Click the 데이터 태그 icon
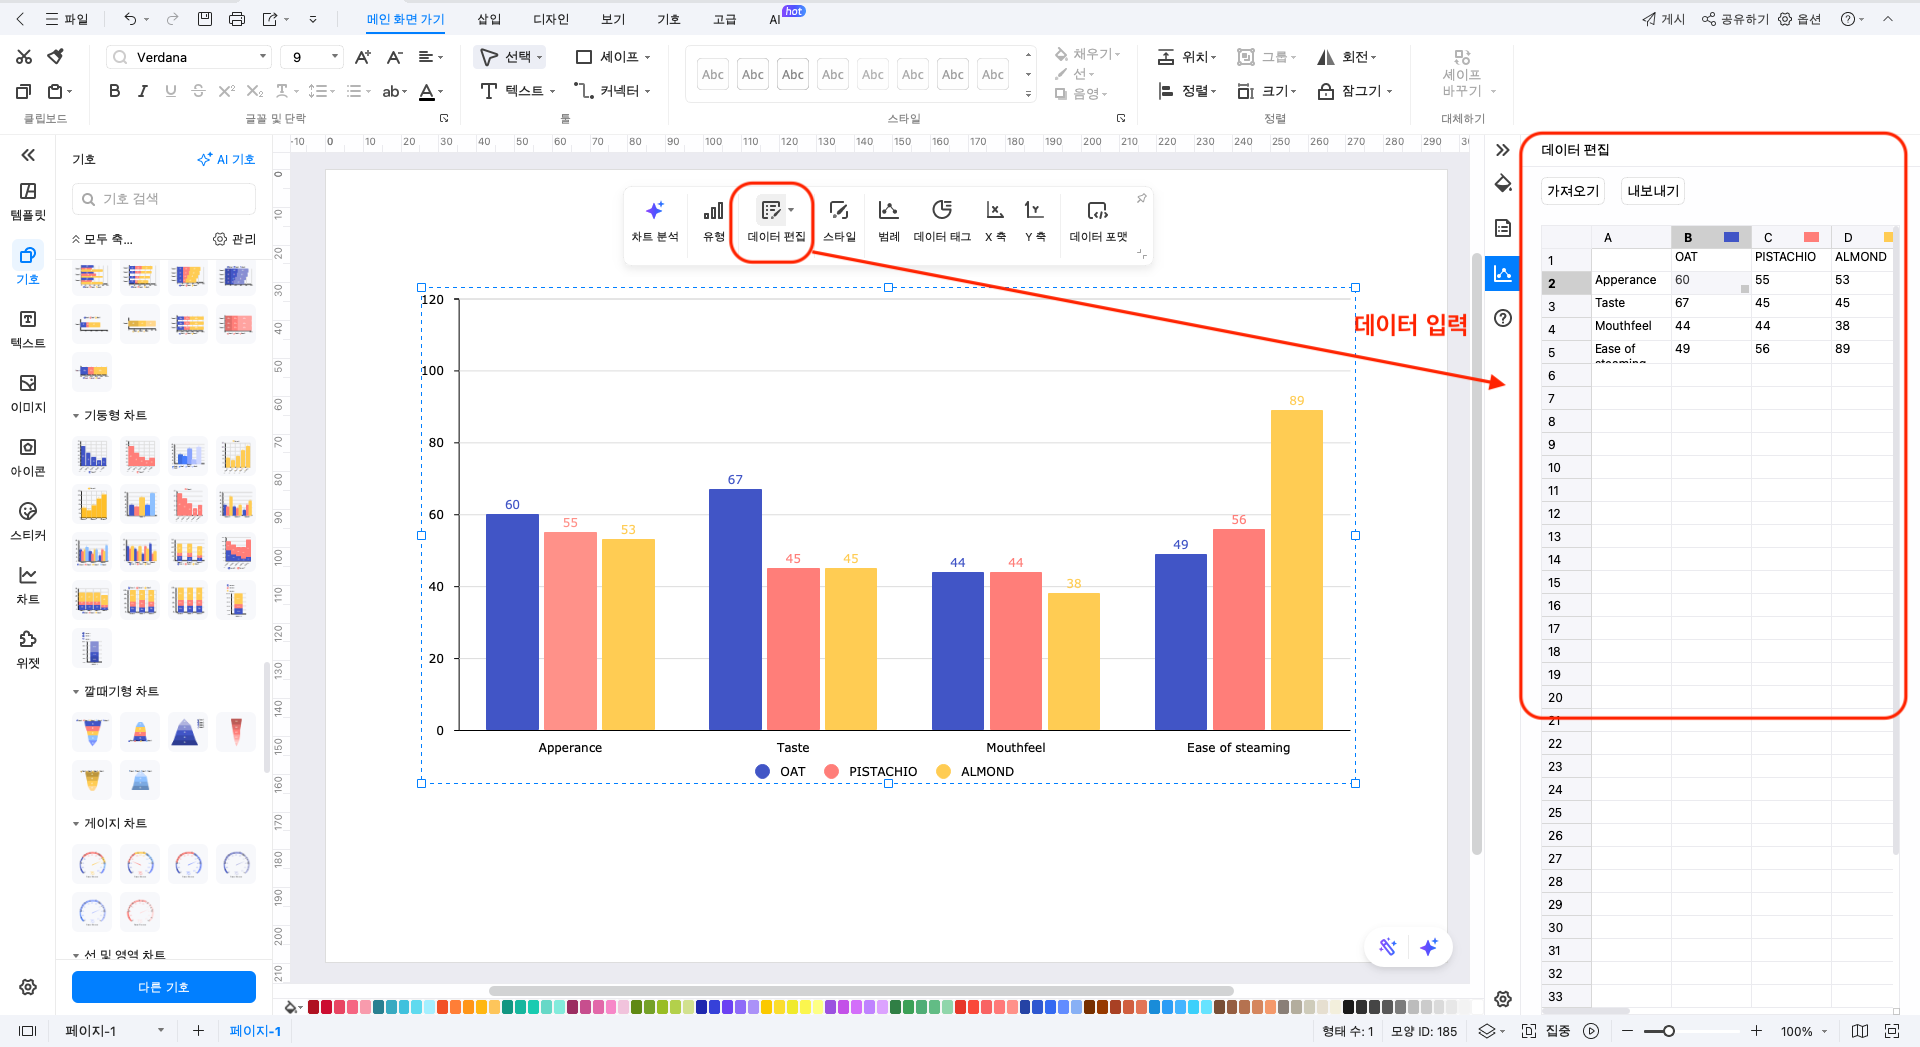This screenshot has width=1920, height=1047. click(941, 220)
